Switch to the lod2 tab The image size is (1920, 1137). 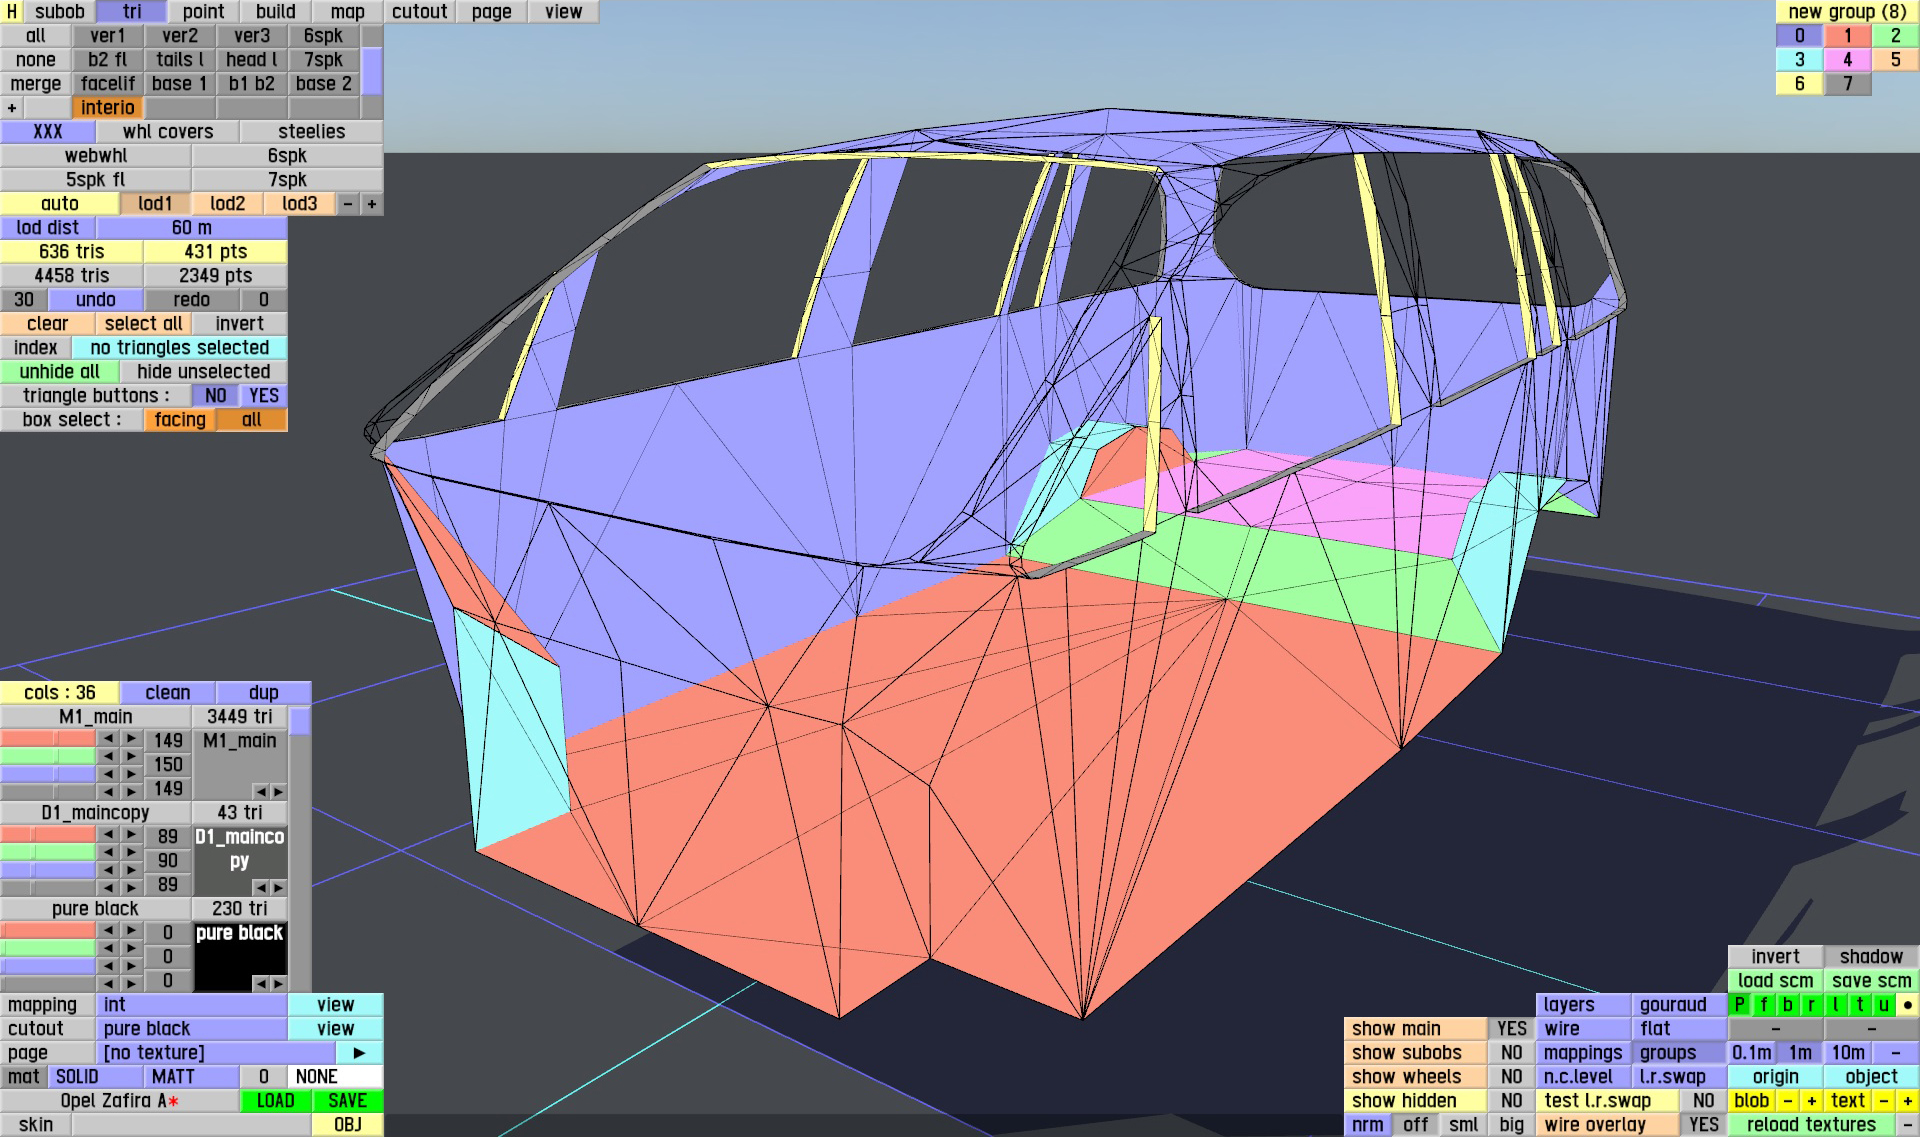point(227,204)
